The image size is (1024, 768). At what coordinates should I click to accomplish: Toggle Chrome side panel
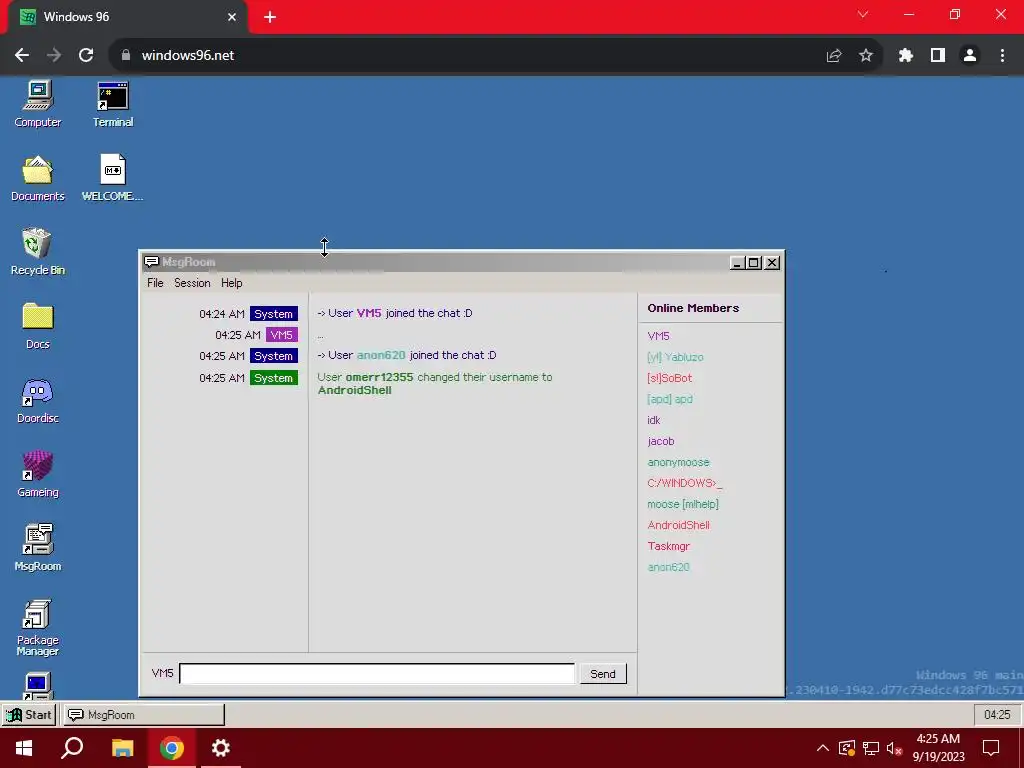click(x=938, y=56)
